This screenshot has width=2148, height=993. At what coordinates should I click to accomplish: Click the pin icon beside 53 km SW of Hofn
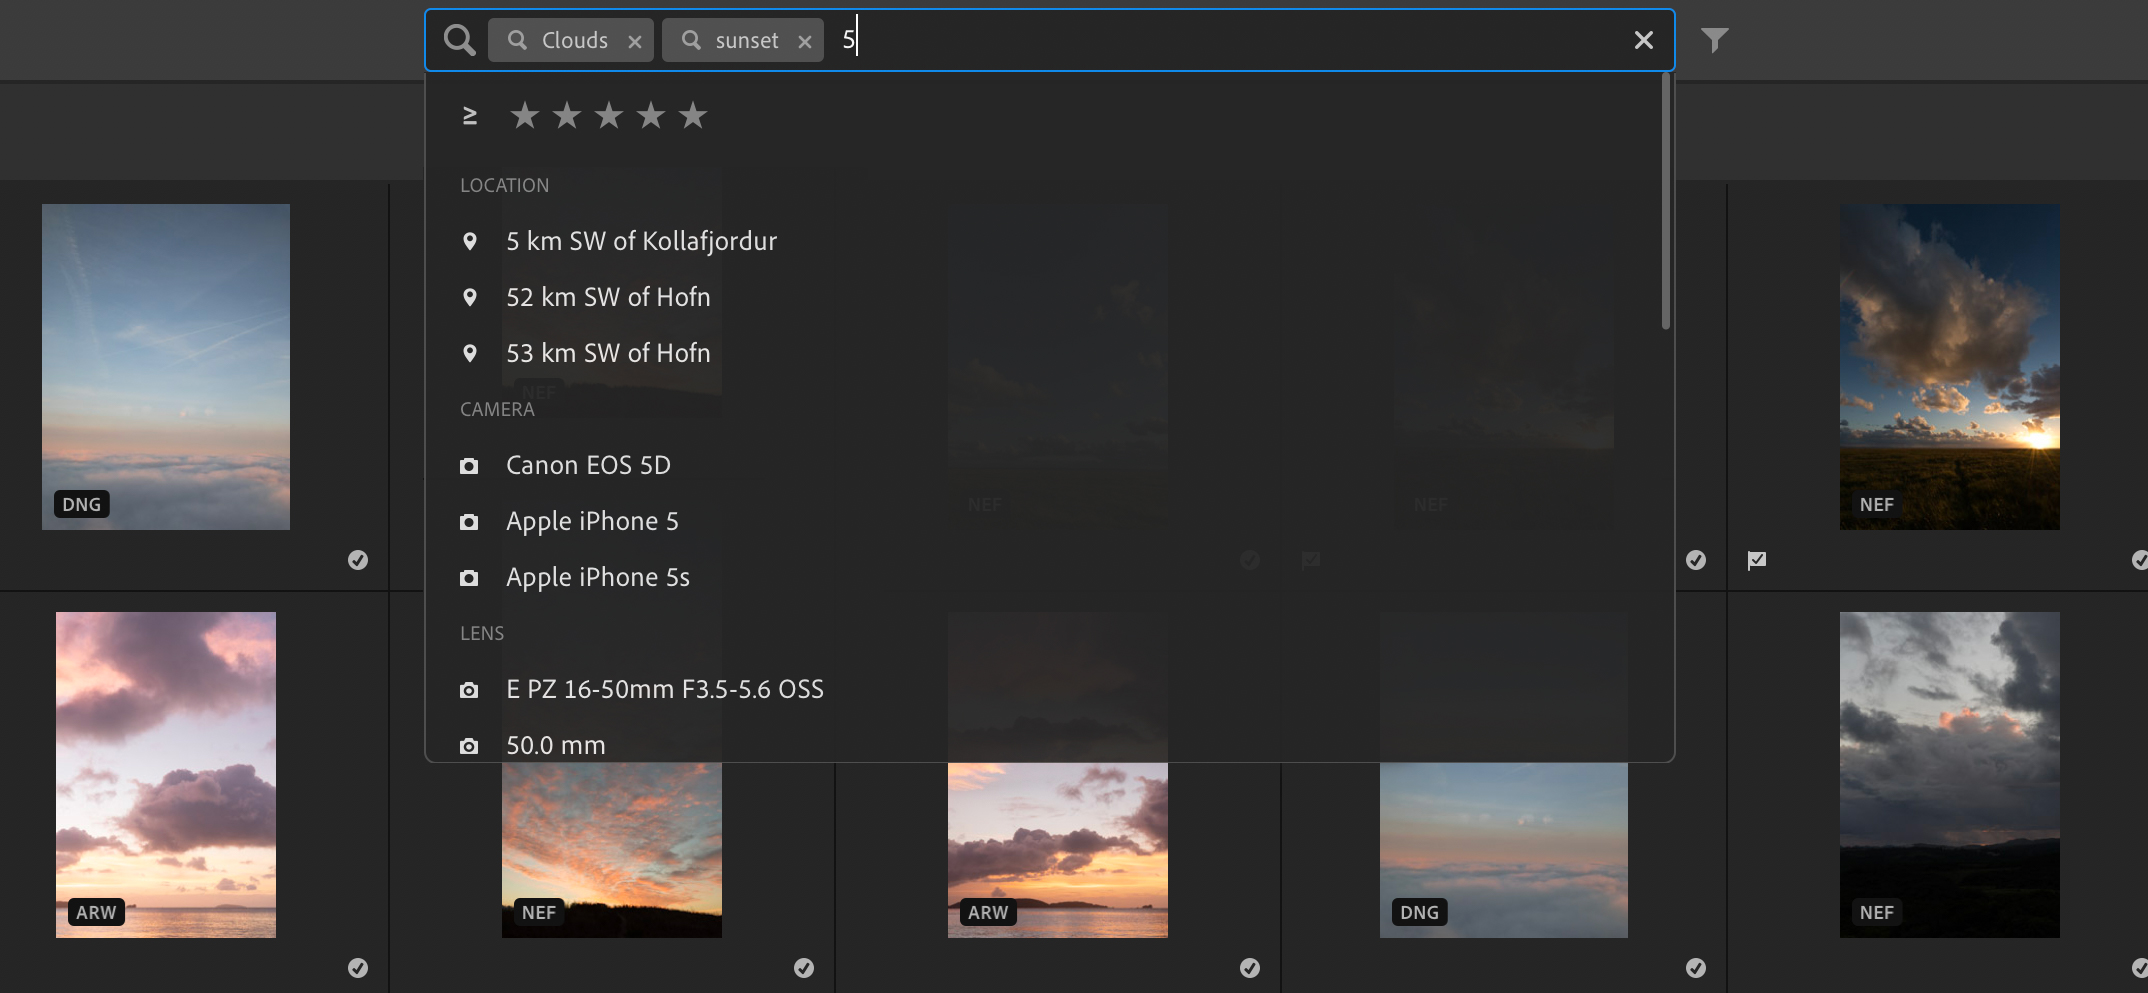pos(469,353)
